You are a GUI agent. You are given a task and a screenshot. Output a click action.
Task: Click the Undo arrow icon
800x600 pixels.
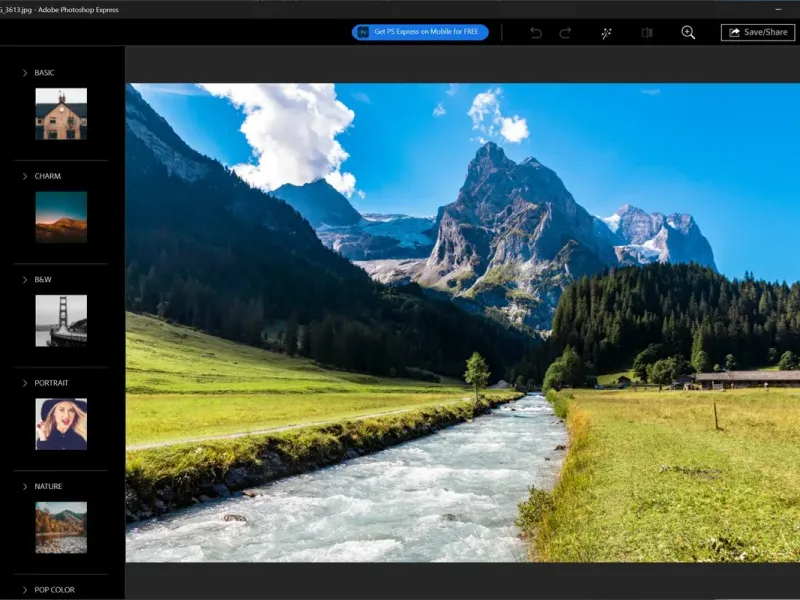[536, 33]
